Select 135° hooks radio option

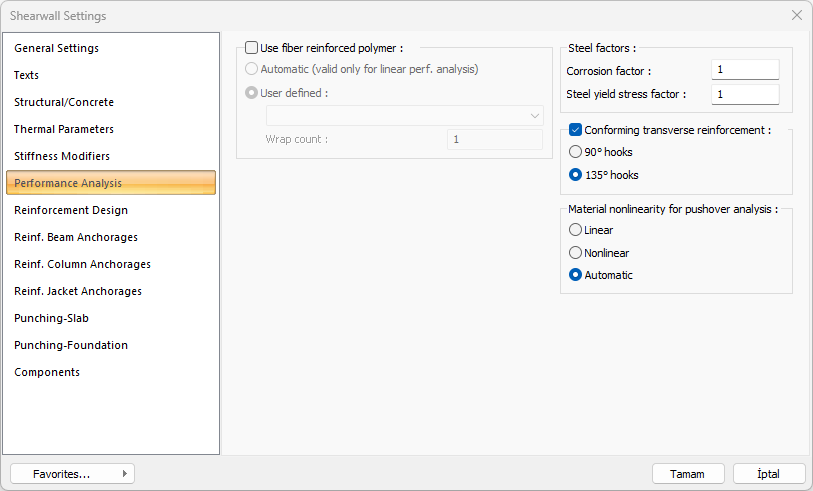(x=575, y=175)
